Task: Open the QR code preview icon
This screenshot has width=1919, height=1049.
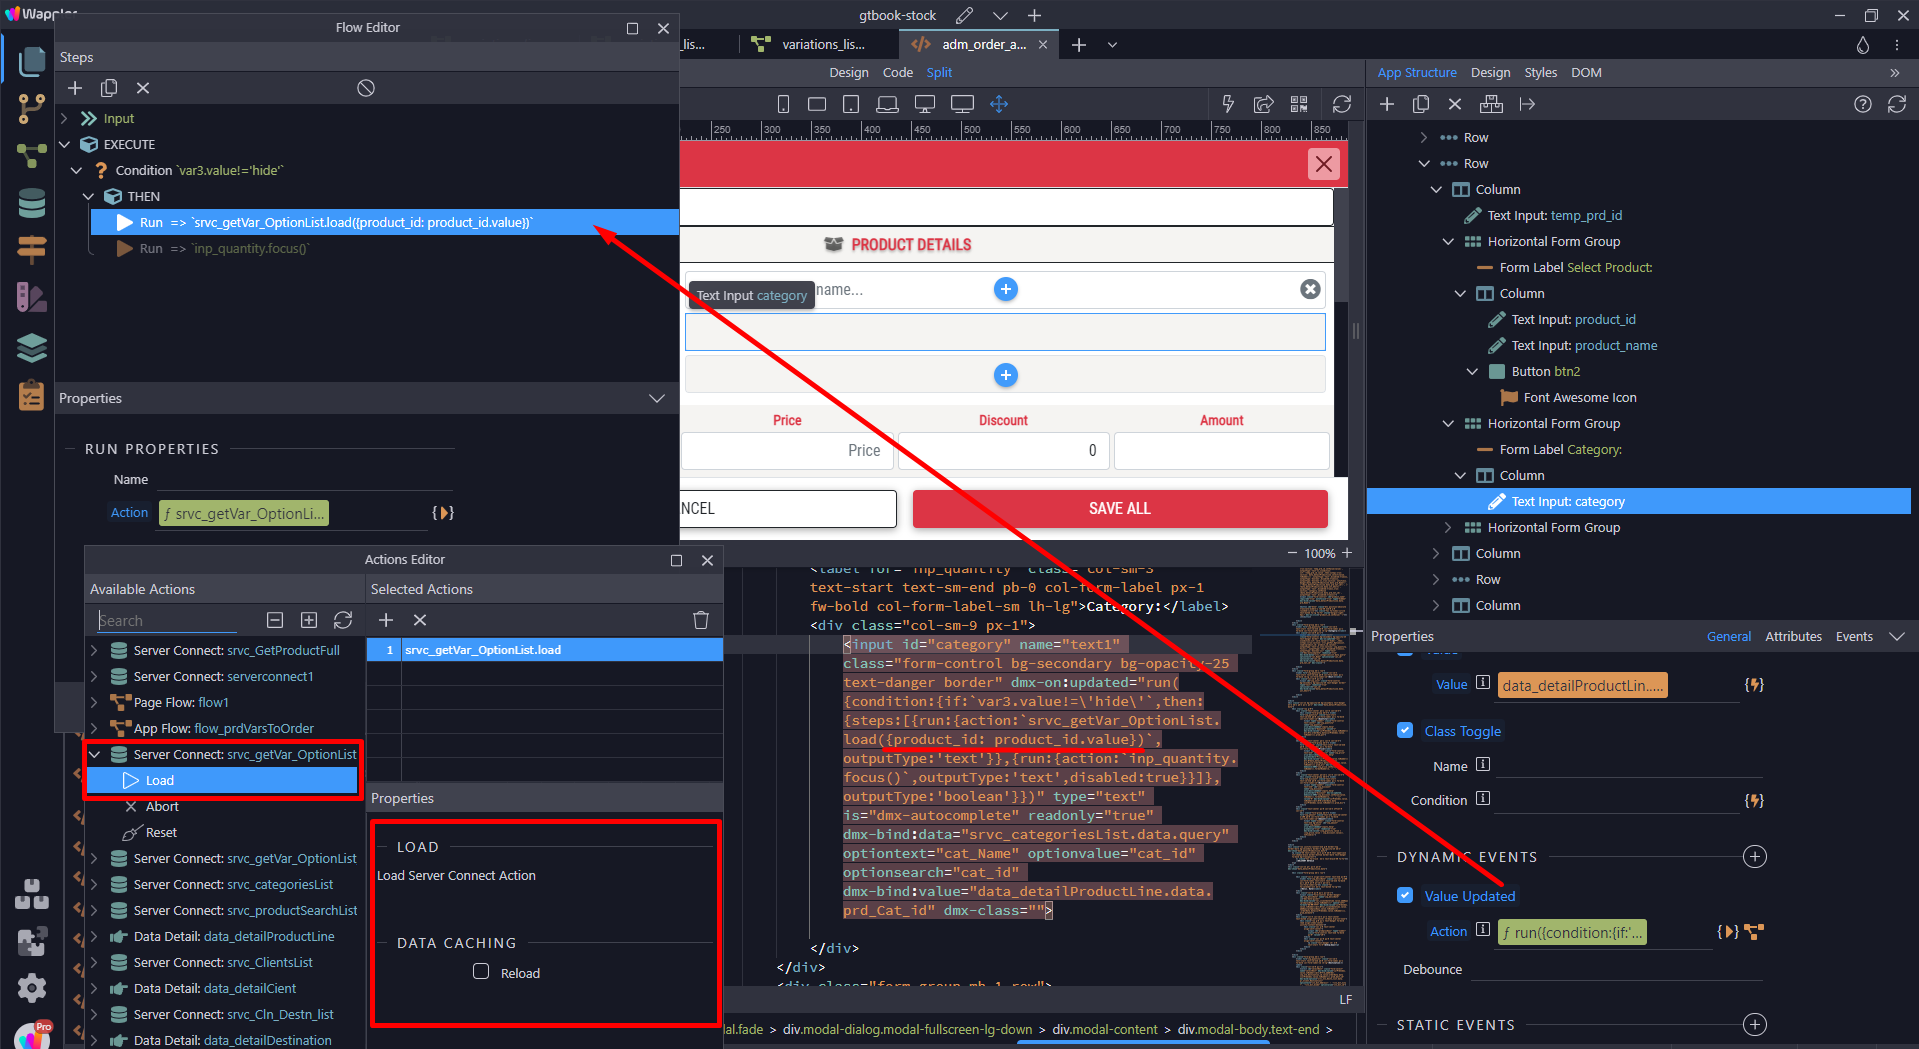Action: pyautogui.click(x=1299, y=104)
